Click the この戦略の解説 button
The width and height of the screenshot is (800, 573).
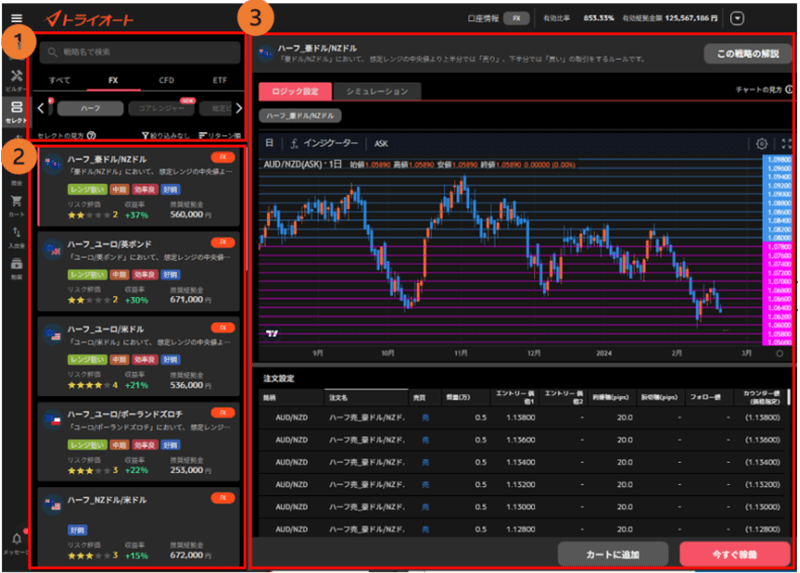[748, 54]
